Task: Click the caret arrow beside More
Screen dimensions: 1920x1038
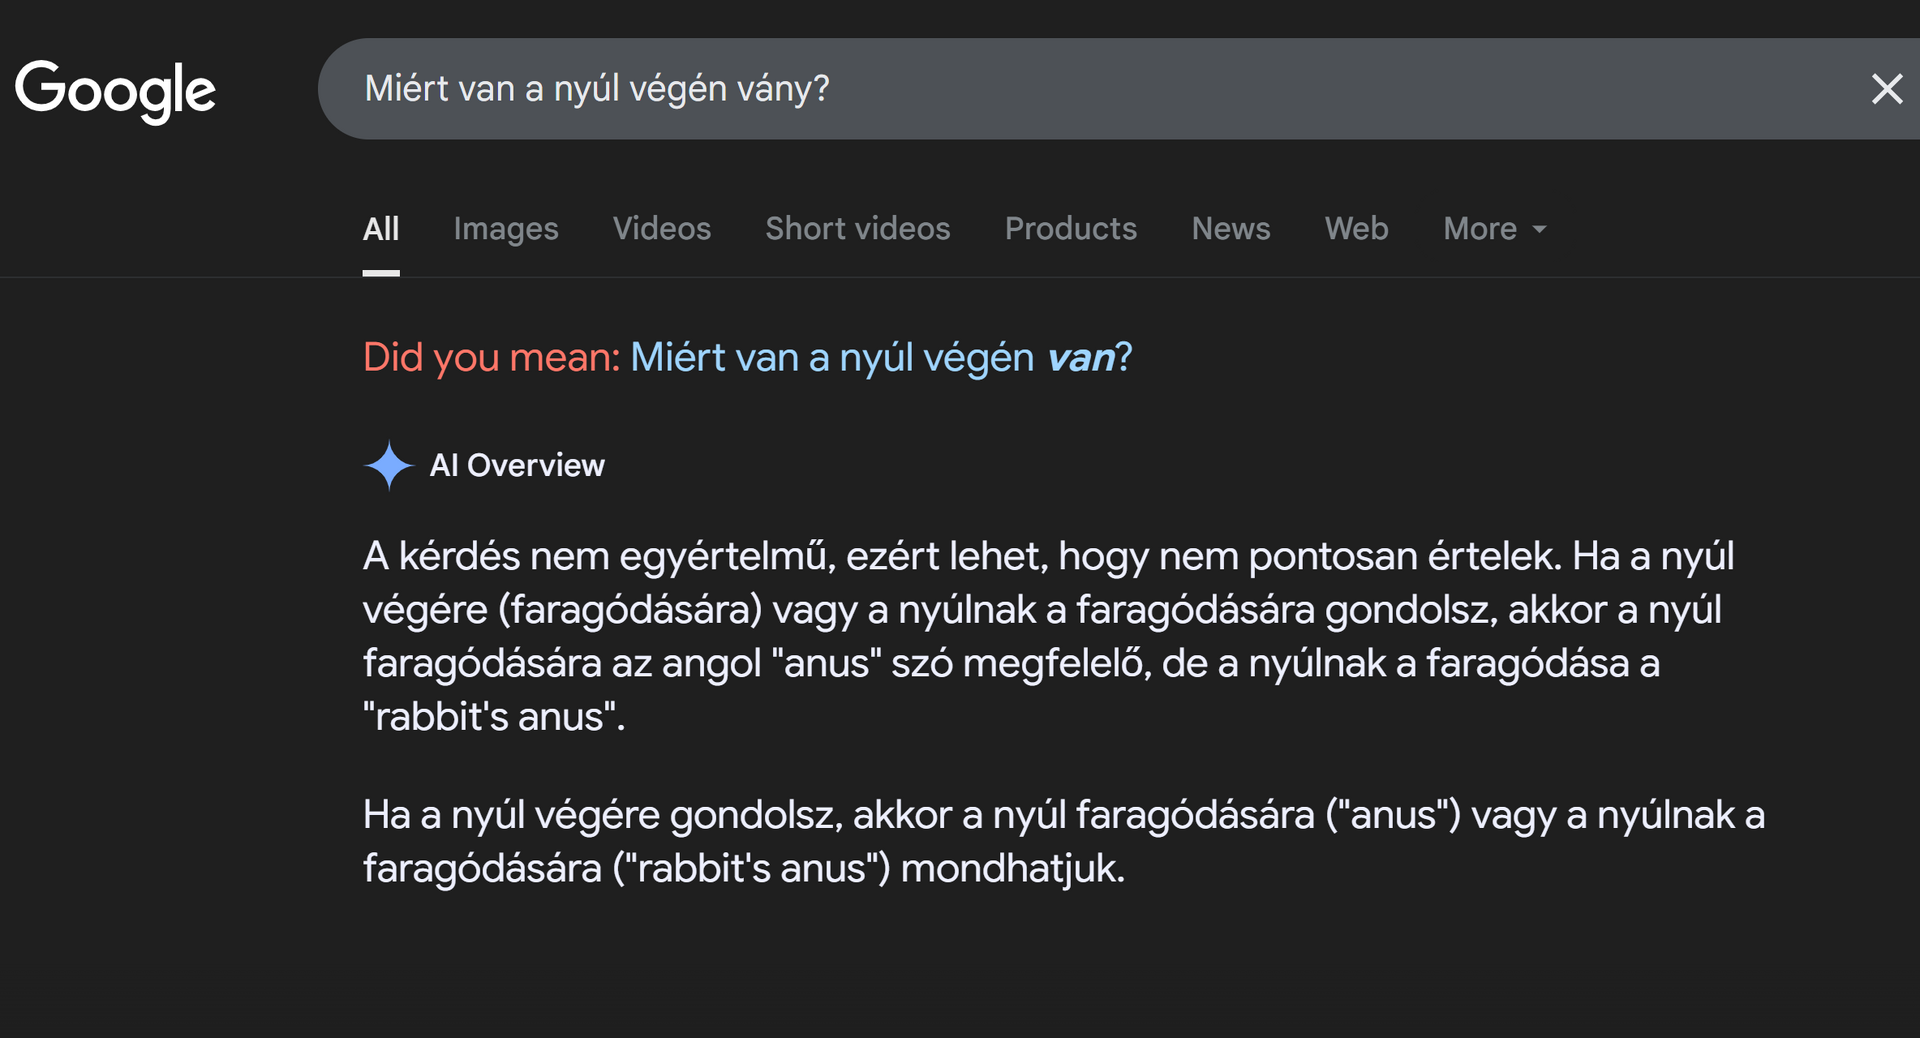Action: click(1540, 230)
